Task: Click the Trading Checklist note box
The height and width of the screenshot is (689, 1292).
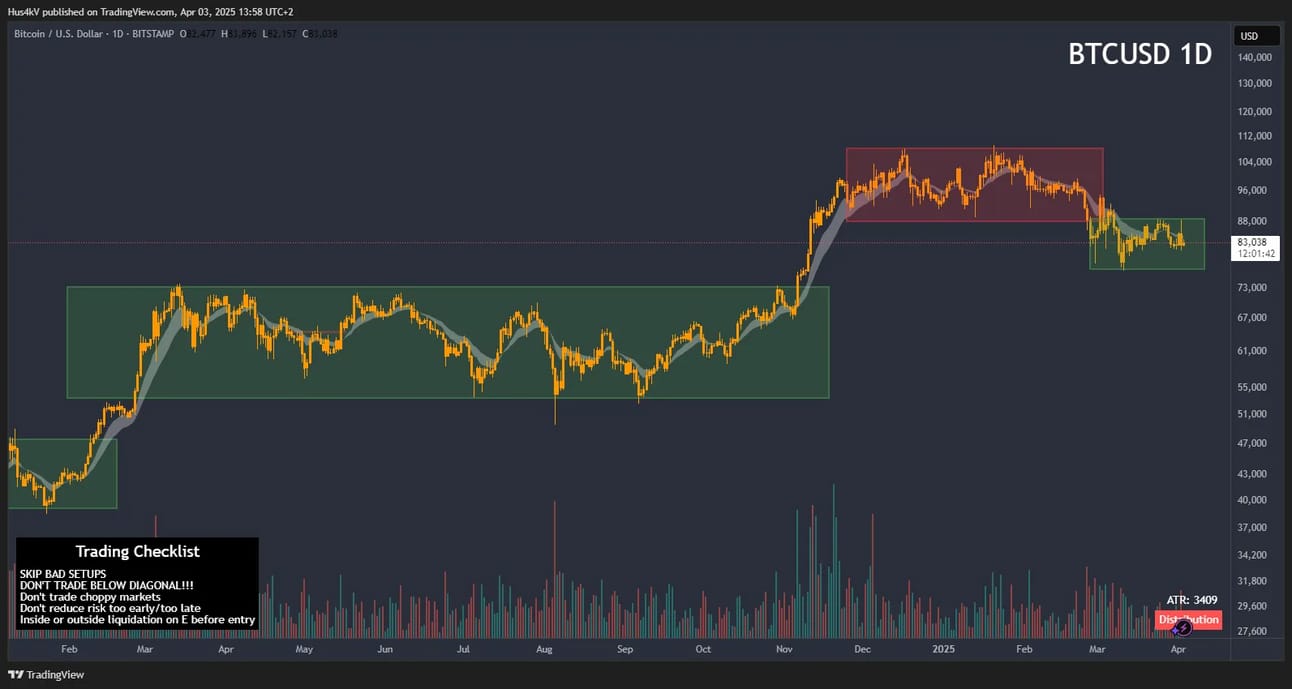Action: pyautogui.click(x=137, y=584)
